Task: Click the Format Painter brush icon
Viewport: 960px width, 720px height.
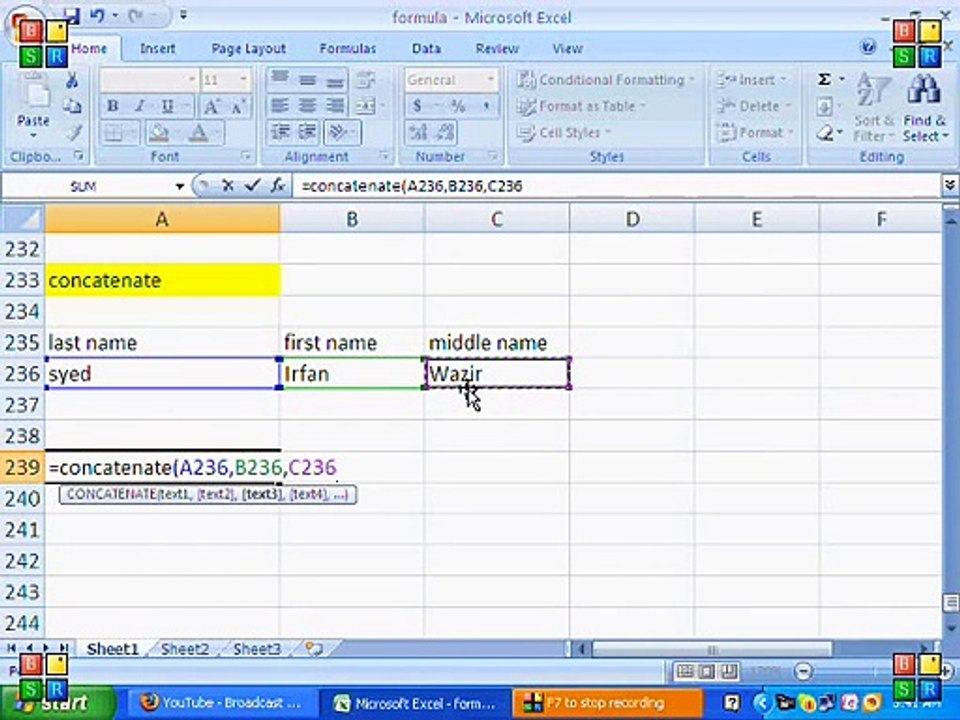Action: 73,132
